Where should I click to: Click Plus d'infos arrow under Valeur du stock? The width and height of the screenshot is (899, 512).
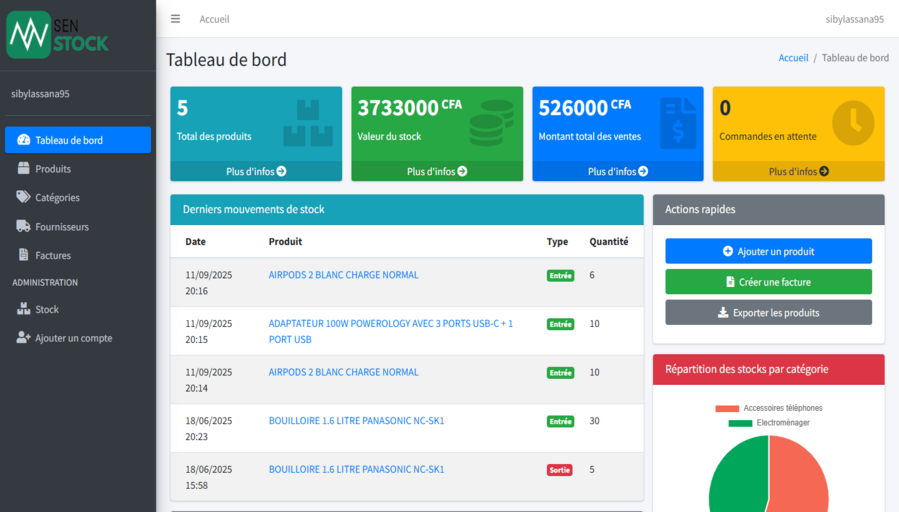coord(437,172)
